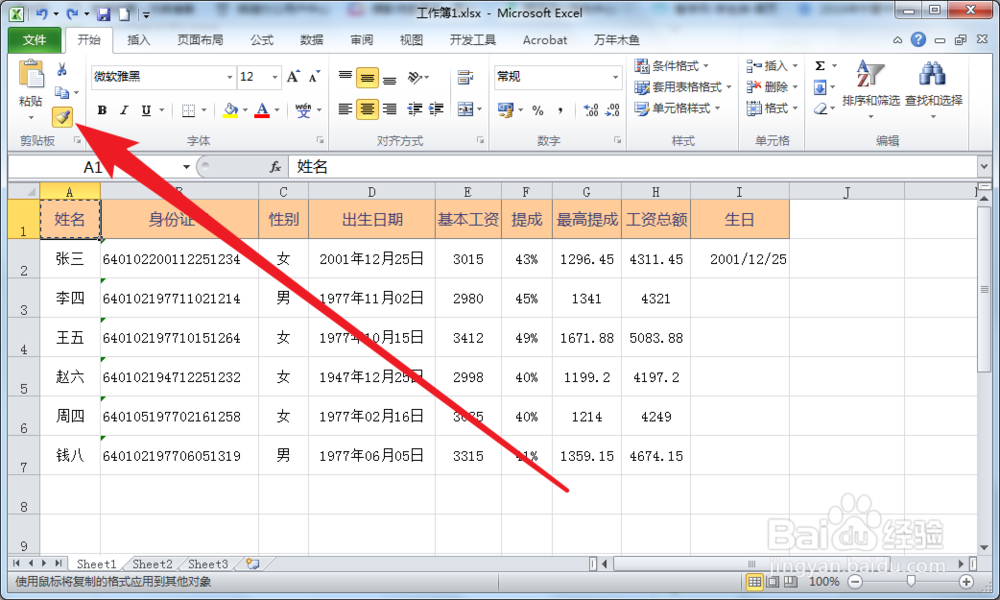The height and width of the screenshot is (600, 1000).
Task: Switch to the 公式 ribbon tab
Action: pyautogui.click(x=261, y=40)
